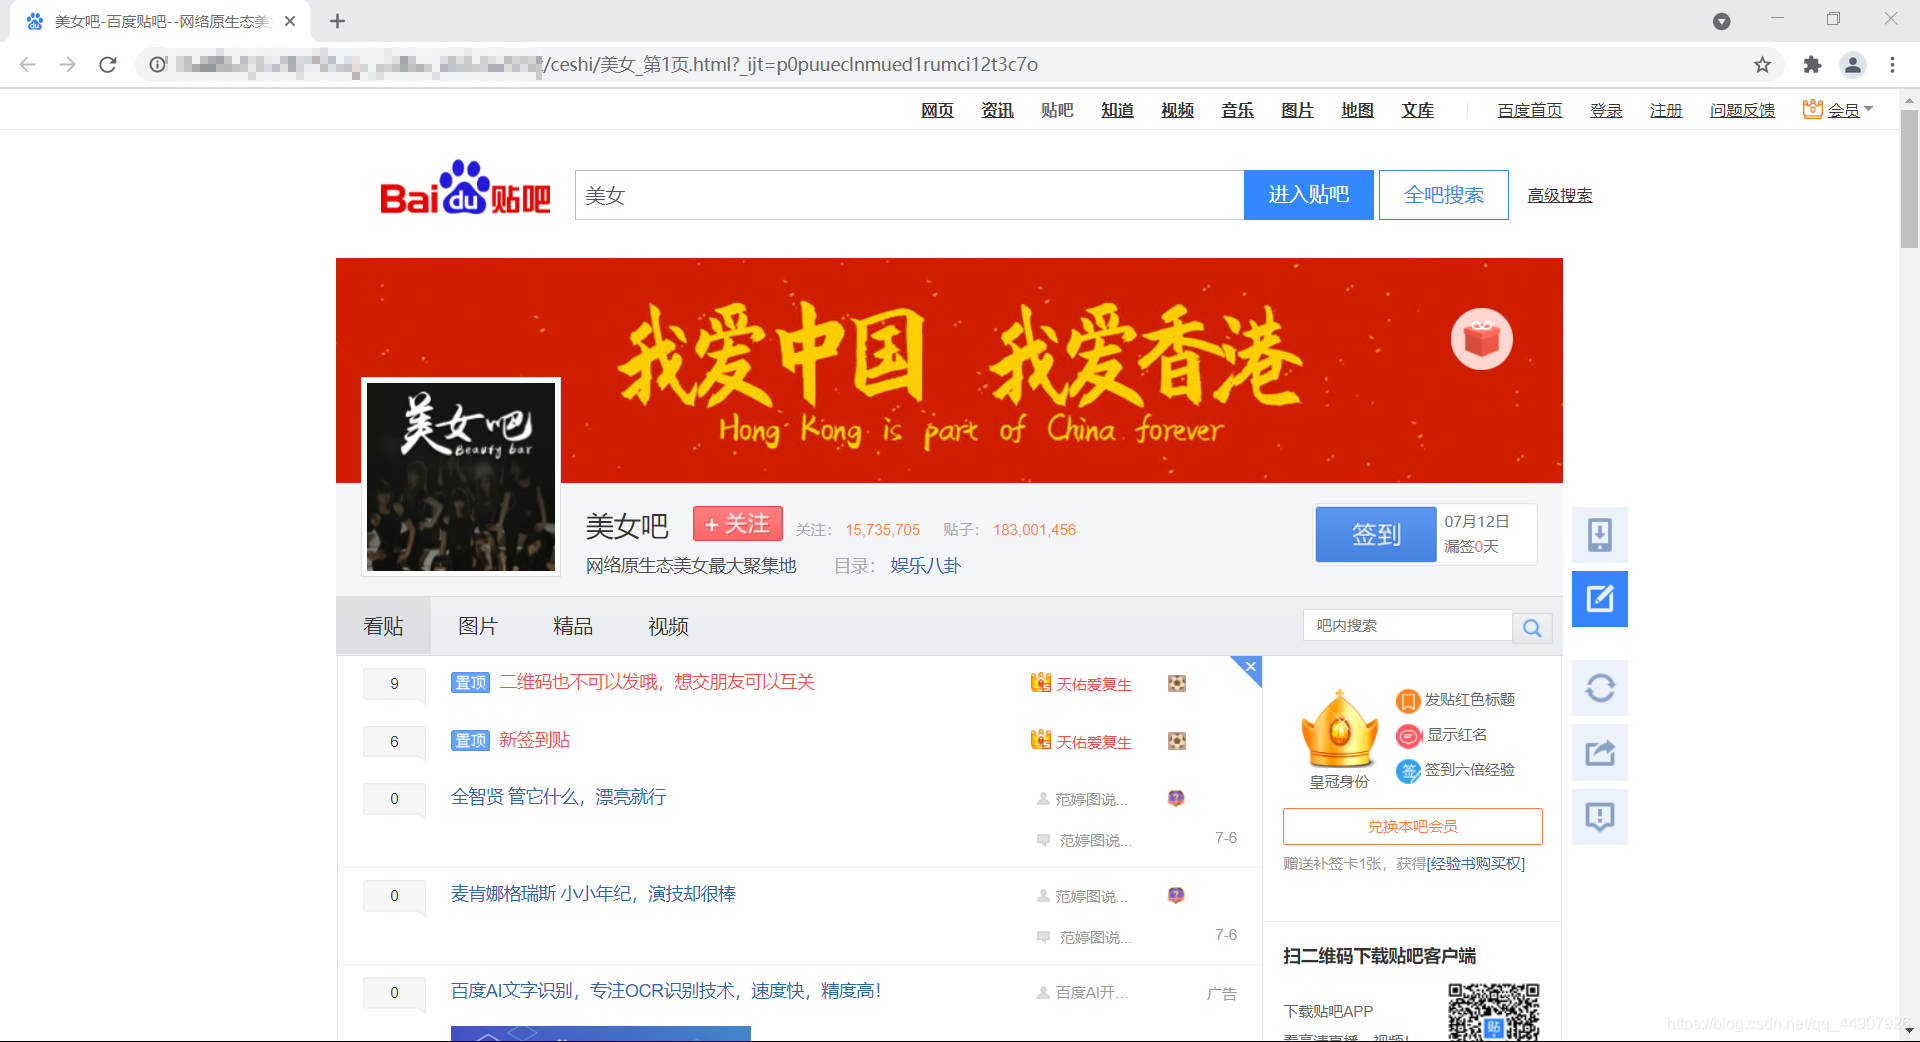
Task: Open 知道 in the top navigation
Action: click(x=1117, y=110)
